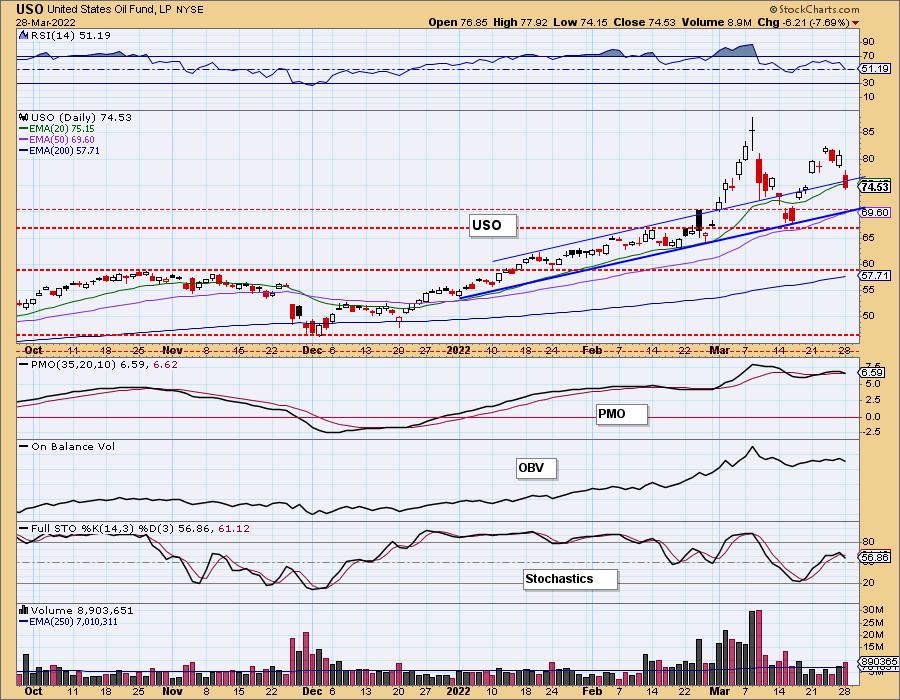
Task: Click the 57.71 price axis tag
Action: tap(875, 275)
